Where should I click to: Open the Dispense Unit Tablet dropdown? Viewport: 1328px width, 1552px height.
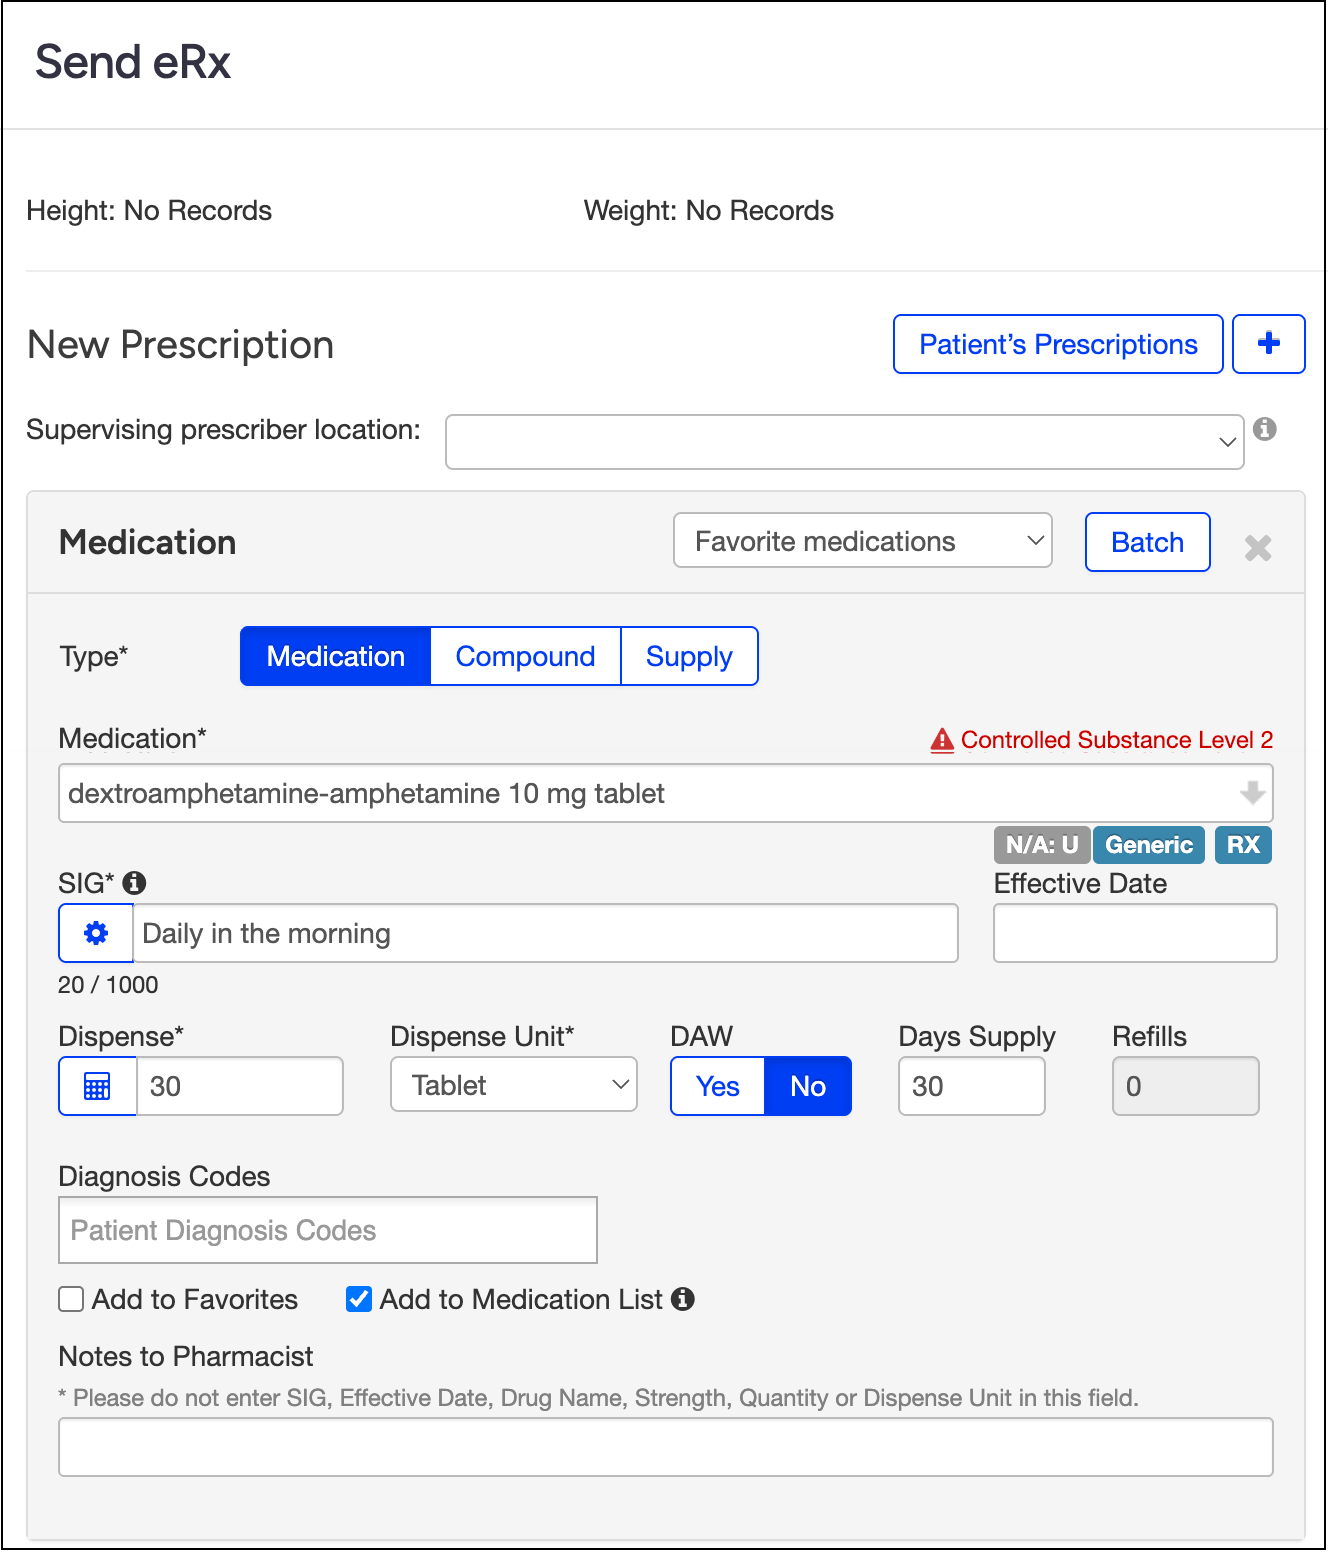tap(513, 1085)
